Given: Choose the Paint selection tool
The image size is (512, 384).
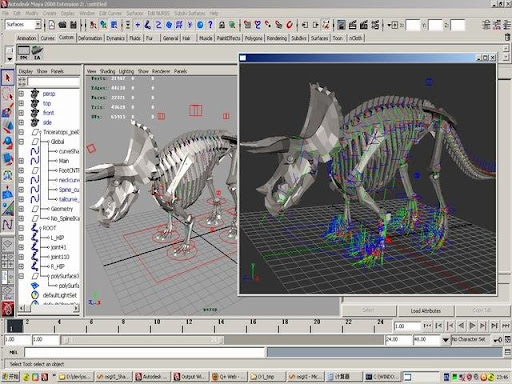Looking at the screenshot, I should (8, 110).
